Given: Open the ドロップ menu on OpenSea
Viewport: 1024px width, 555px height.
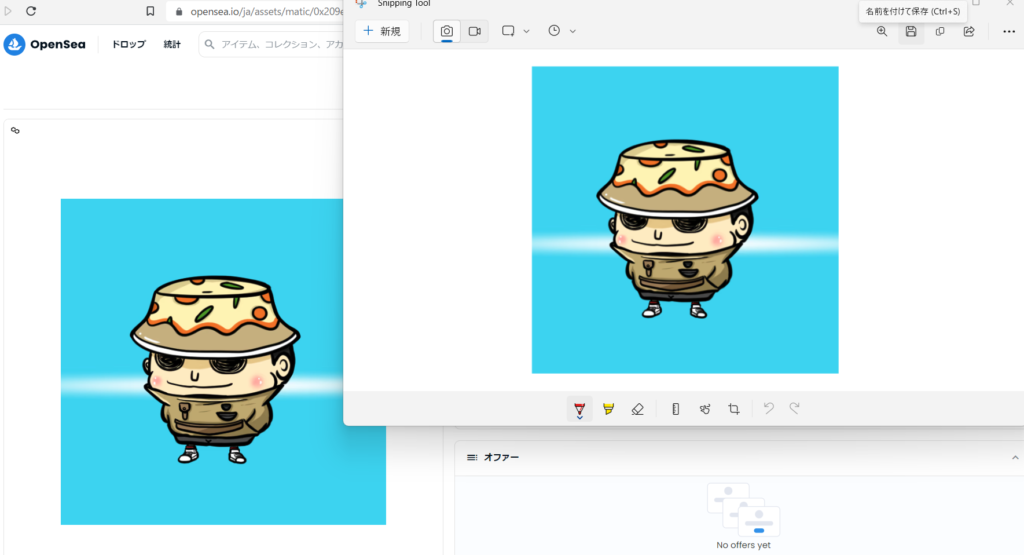Looking at the screenshot, I should coord(129,44).
